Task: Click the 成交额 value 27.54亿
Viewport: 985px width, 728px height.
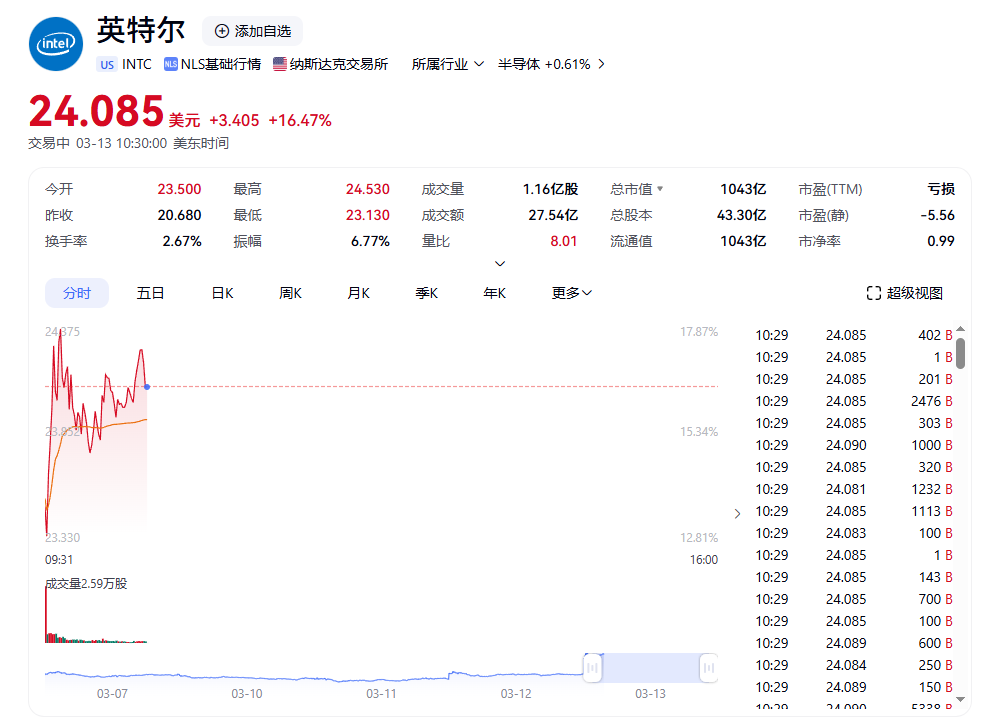Action: tap(553, 215)
